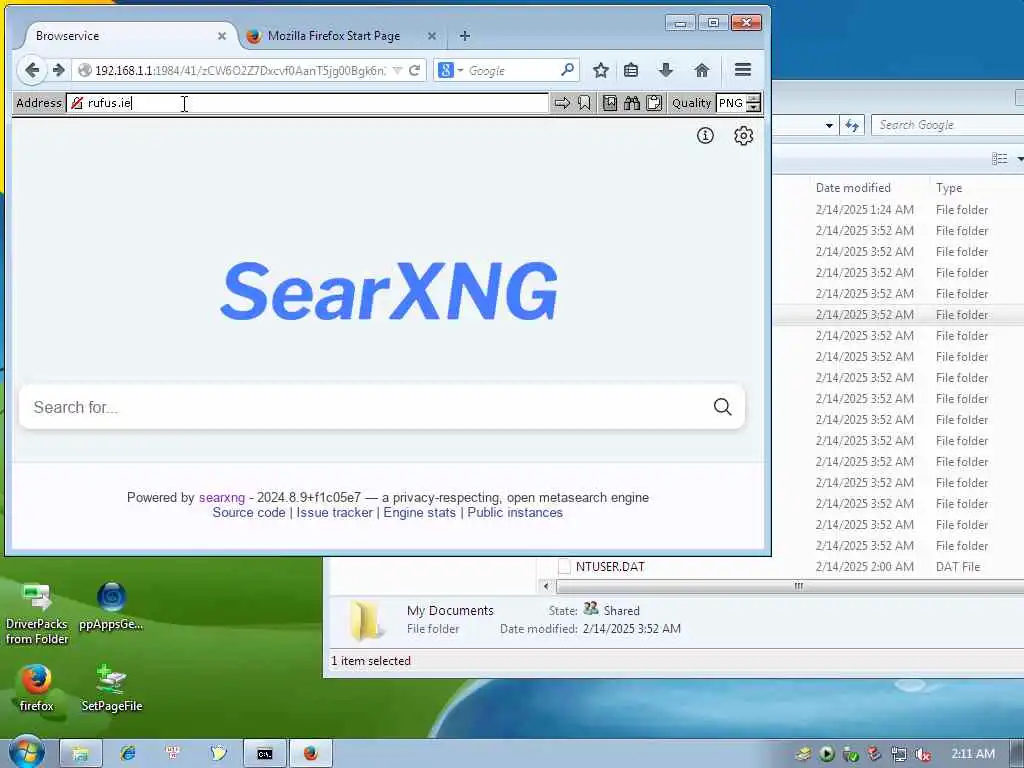The height and width of the screenshot is (768, 1024).
Task: Close the Mozilla Firefox Start Page tab
Action: point(432,36)
